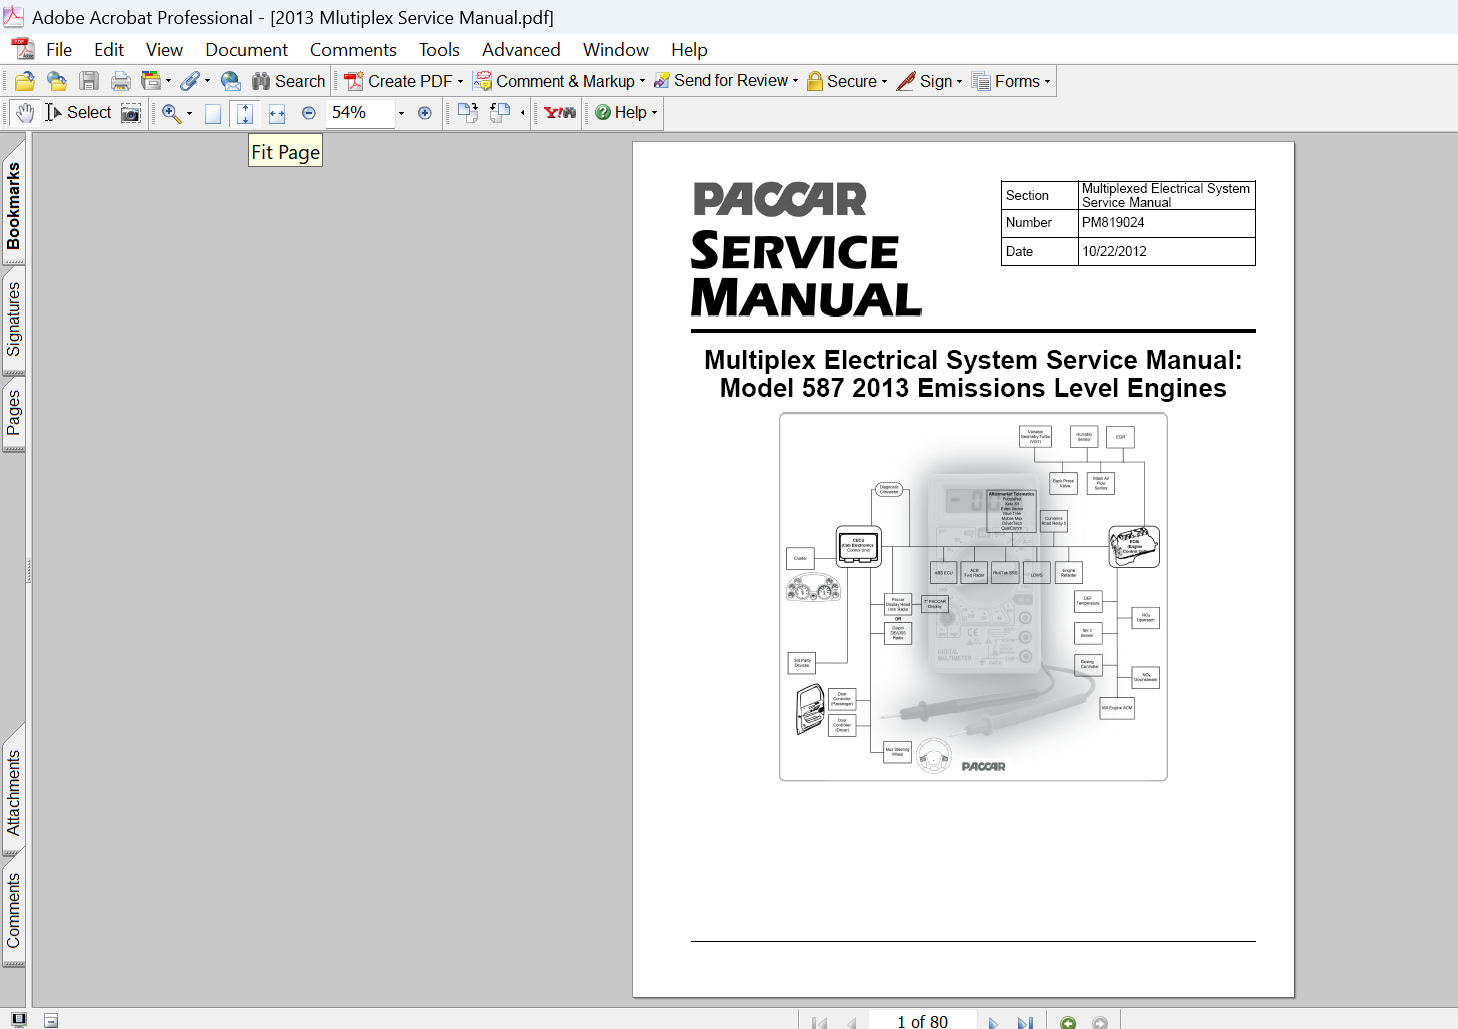1458x1029 pixels.
Task: Go to the first page
Action: [x=820, y=1022]
